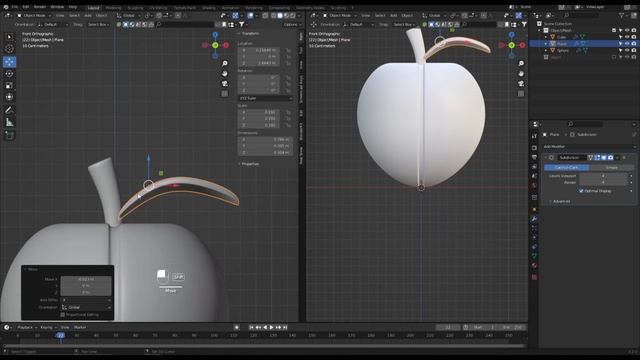
Task: Click green Y axis gizmo ball in left viewport
Action: pyautogui.click(x=216, y=45)
